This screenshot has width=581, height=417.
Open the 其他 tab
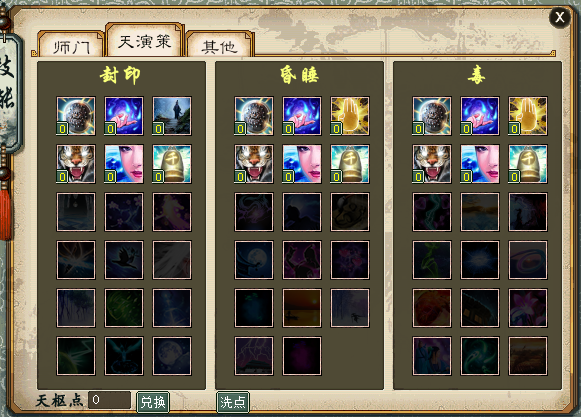tap(219, 46)
